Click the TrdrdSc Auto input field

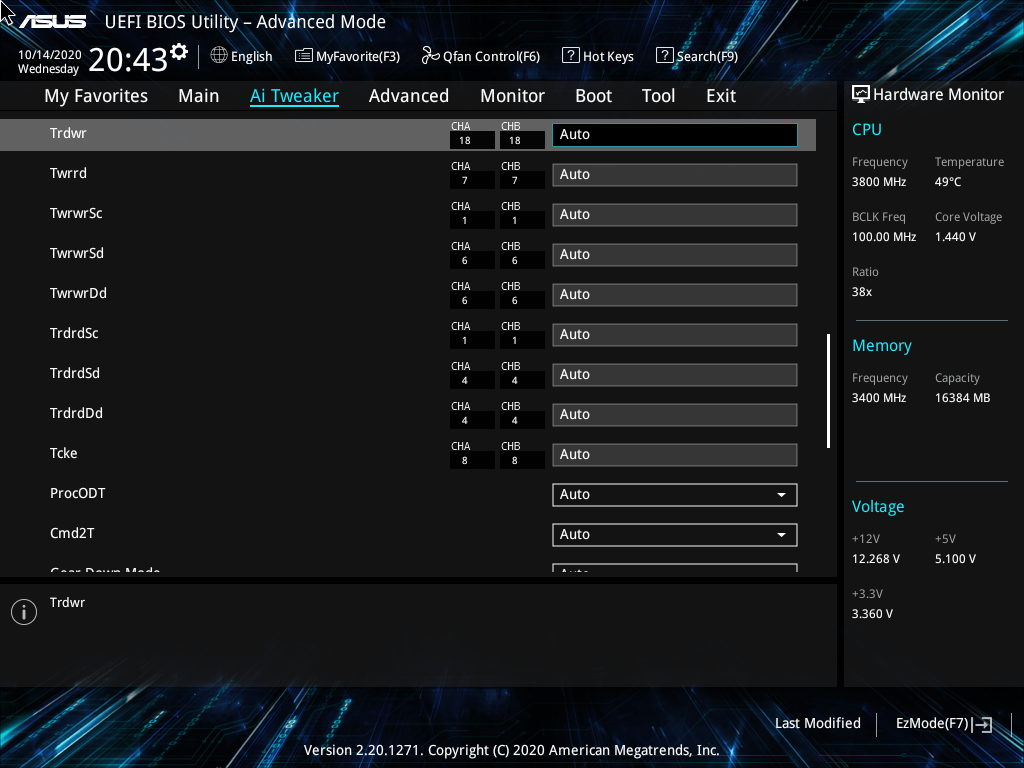click(x=675, y=334)
